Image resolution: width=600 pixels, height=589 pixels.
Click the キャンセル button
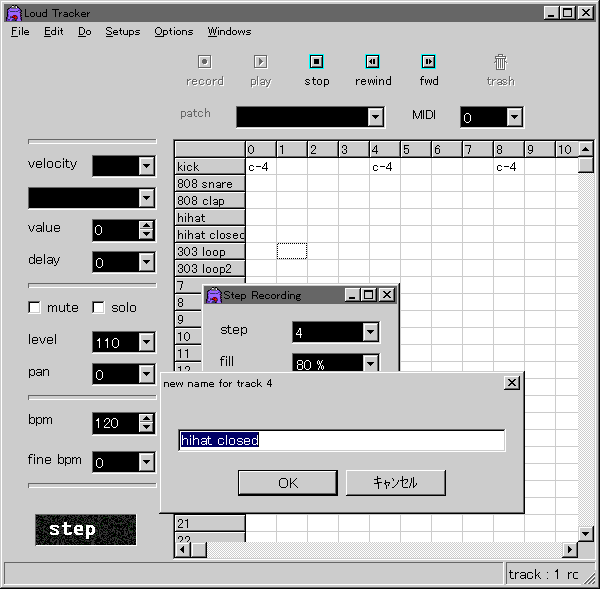pyautogui.click(x=396, y=483)
